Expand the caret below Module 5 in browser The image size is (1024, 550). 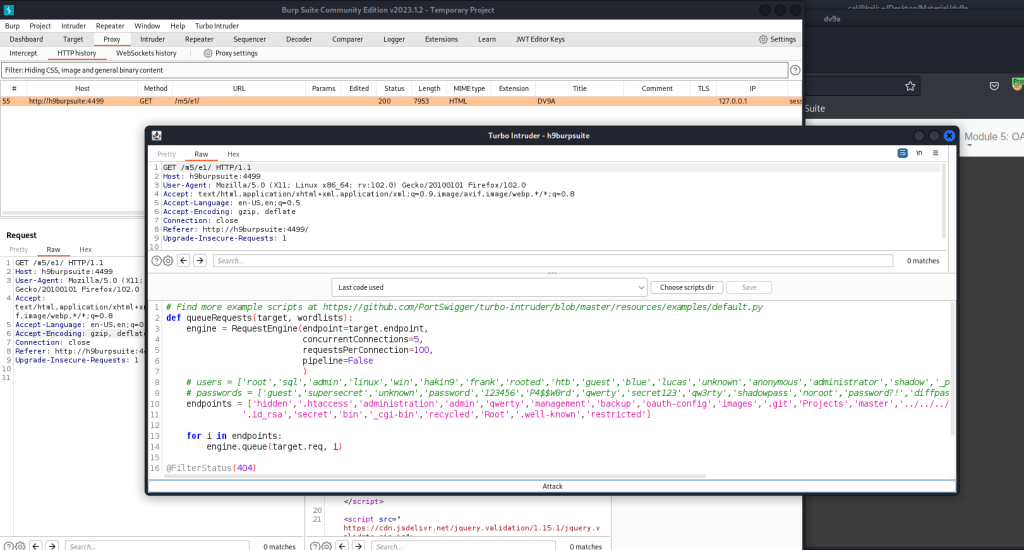tap(969, 146)
